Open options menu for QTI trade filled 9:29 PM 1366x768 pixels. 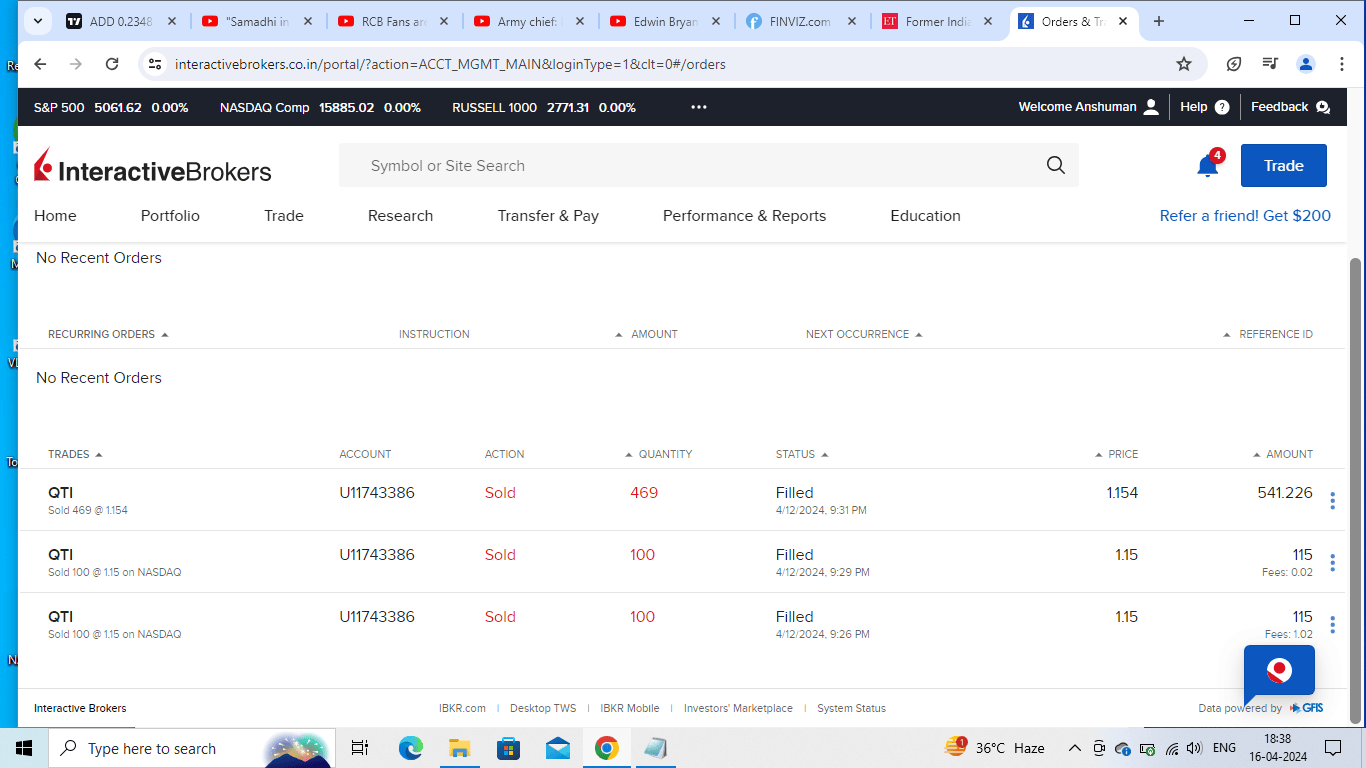coord(1332,562)
